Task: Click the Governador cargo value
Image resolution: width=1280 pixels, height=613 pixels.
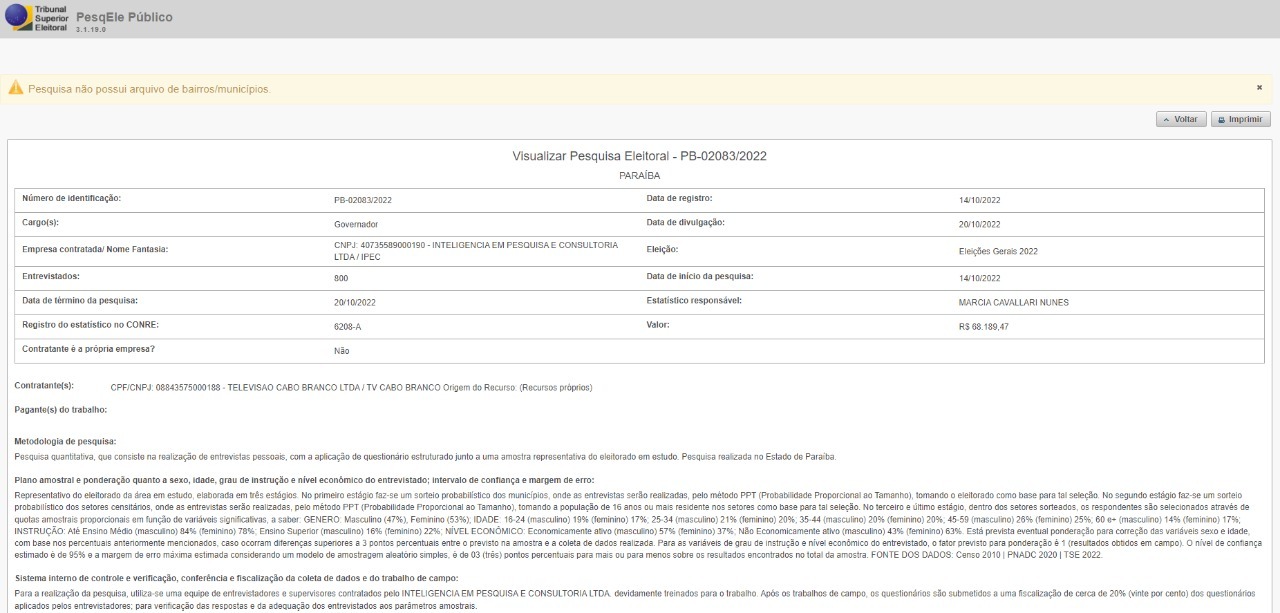Action: (356, 224)
